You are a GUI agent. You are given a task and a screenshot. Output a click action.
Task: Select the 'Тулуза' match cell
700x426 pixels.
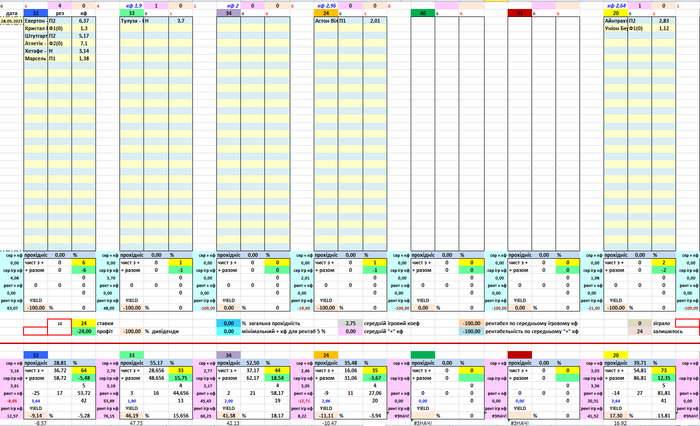click(132, 21)
